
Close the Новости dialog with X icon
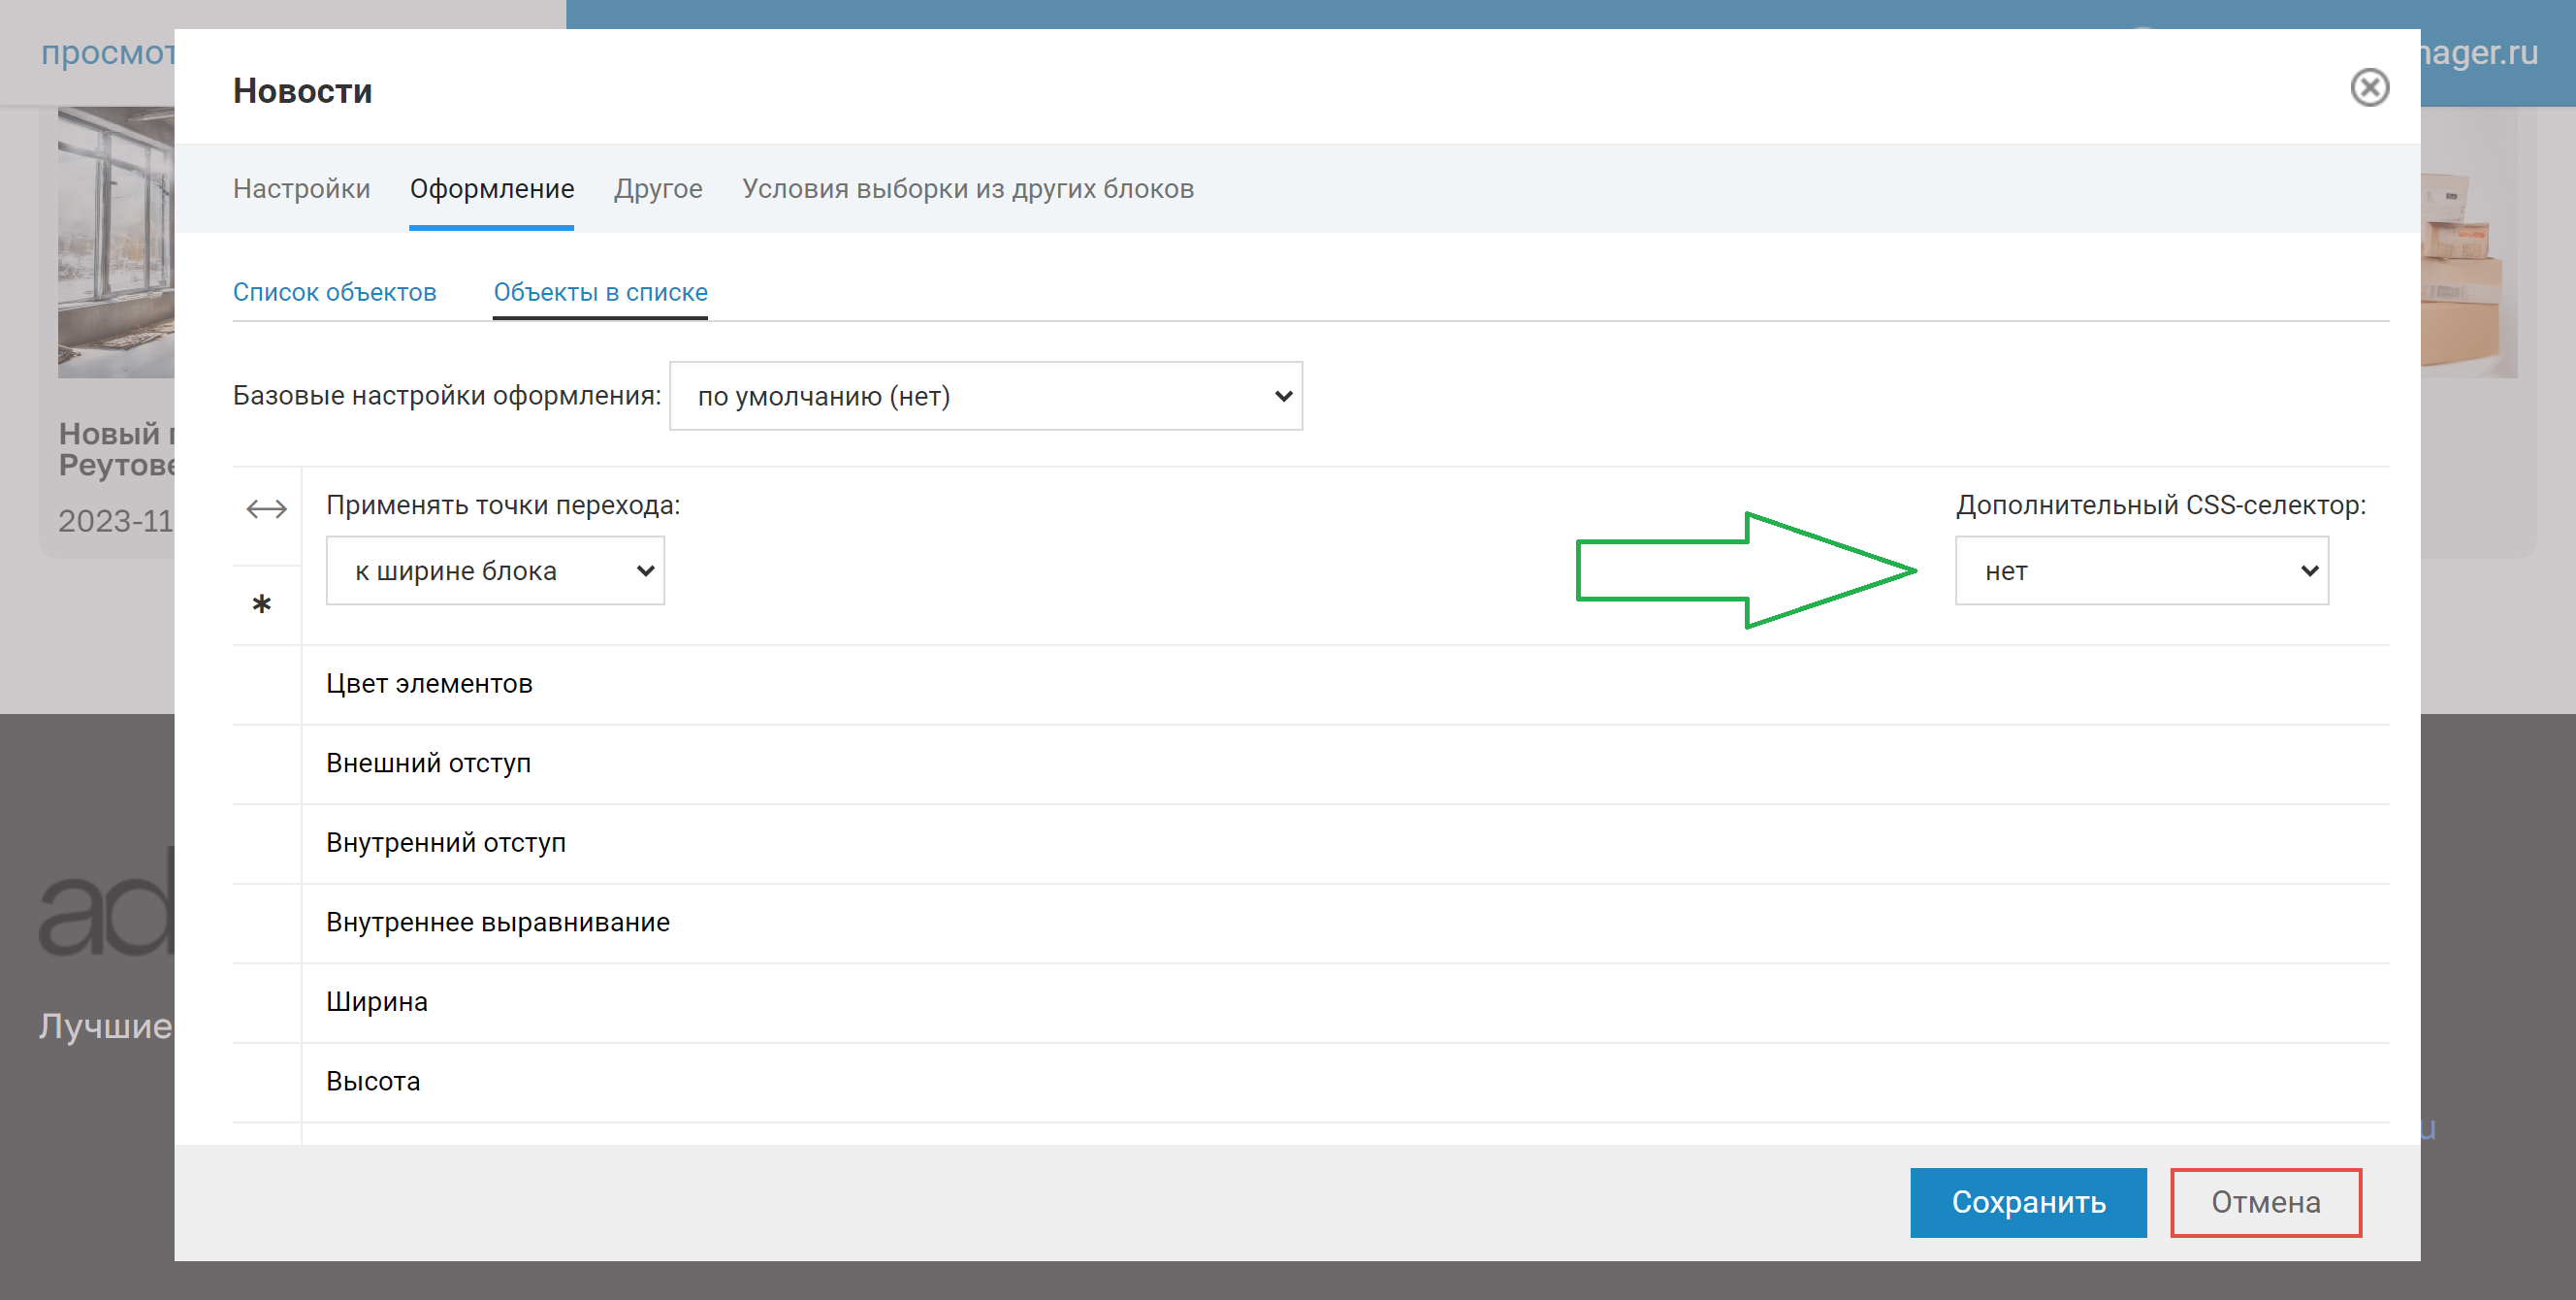pos(2369,88)
